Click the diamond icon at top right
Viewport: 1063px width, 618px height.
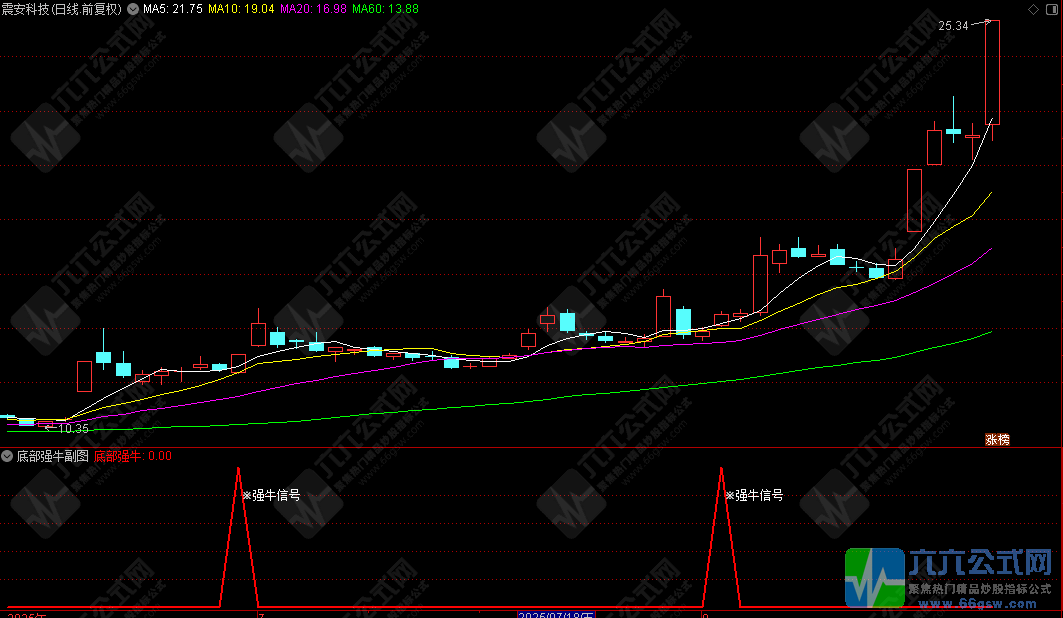(x=1033, y=9)
